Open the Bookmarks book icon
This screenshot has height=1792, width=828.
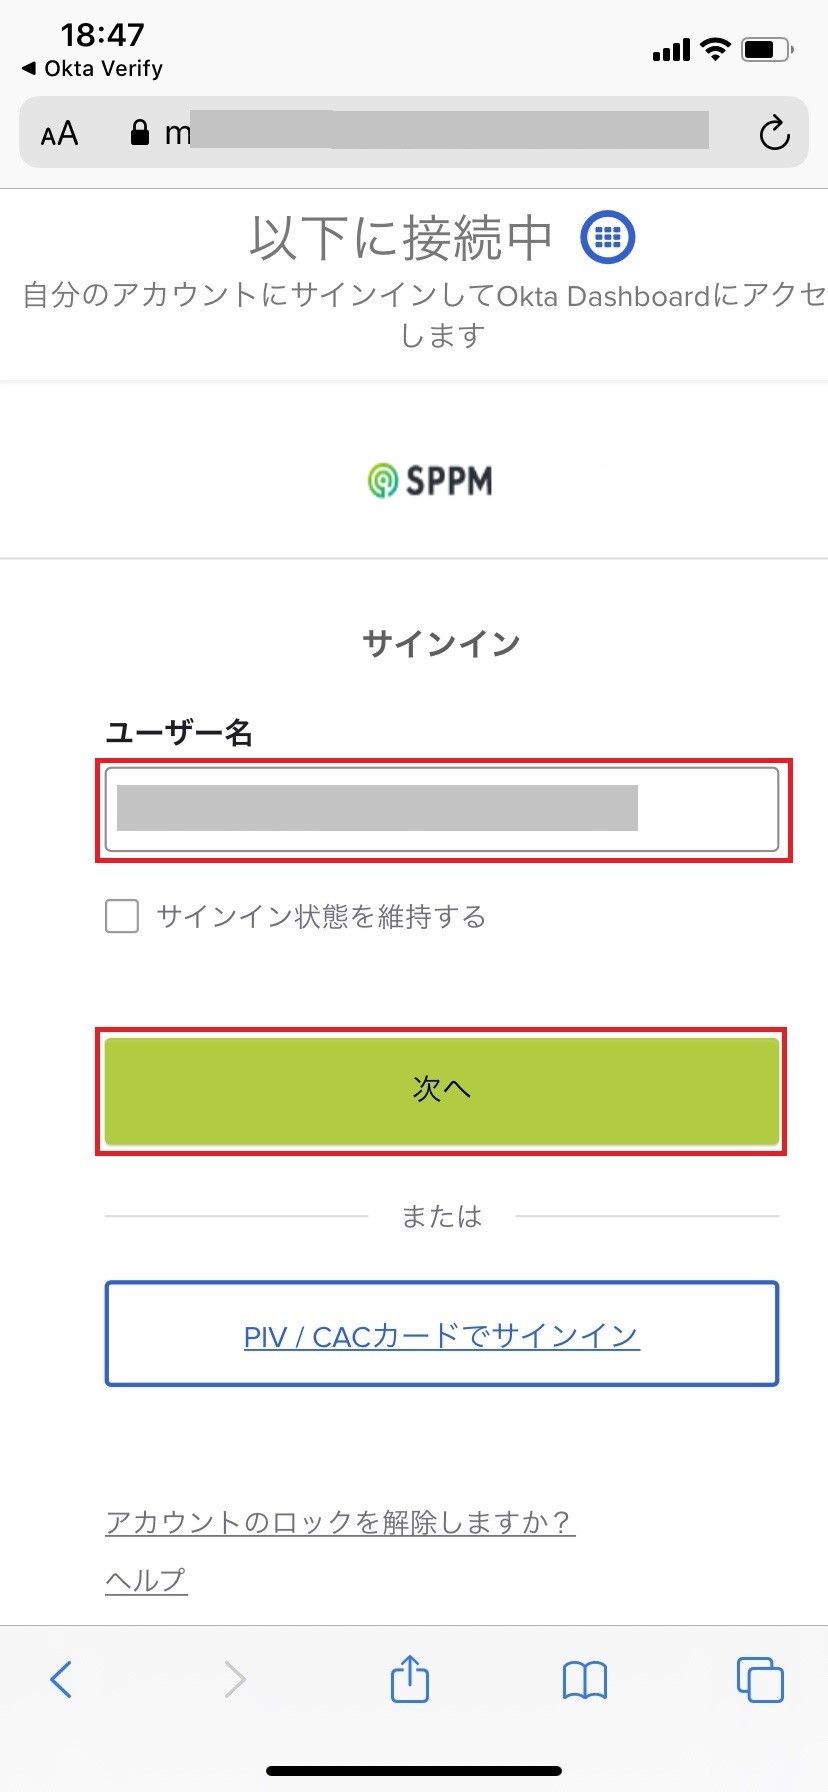(x=585, y=1680)
